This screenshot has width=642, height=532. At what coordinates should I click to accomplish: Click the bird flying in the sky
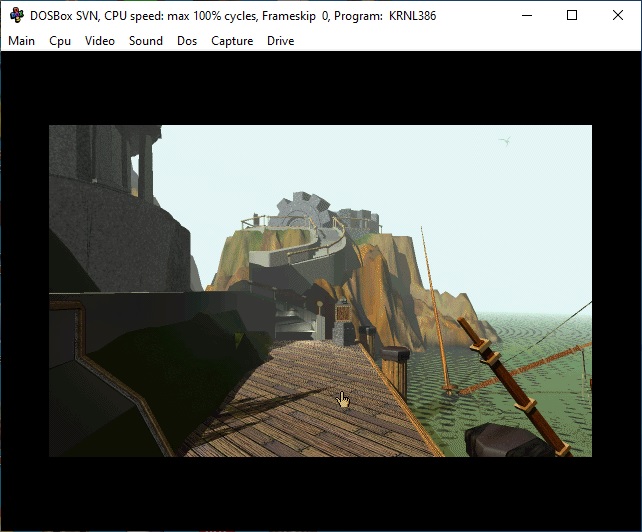(505, 141)
